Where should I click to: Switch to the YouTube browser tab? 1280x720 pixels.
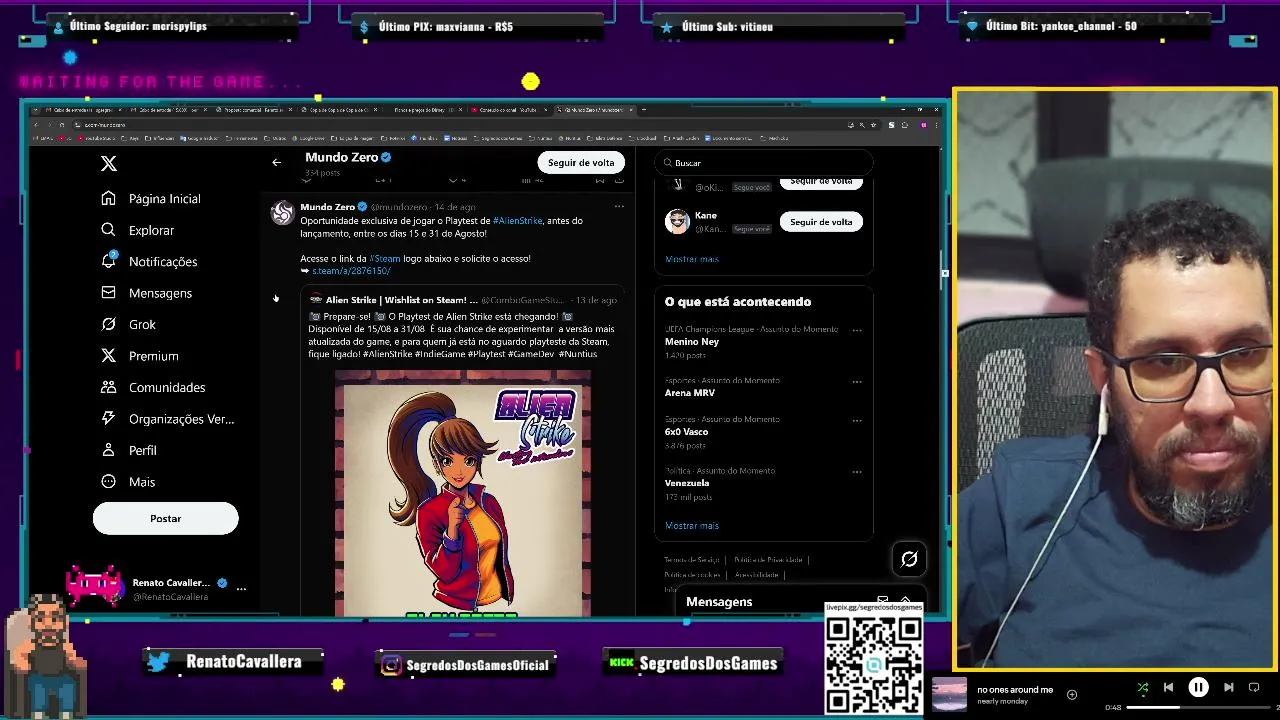509,110
